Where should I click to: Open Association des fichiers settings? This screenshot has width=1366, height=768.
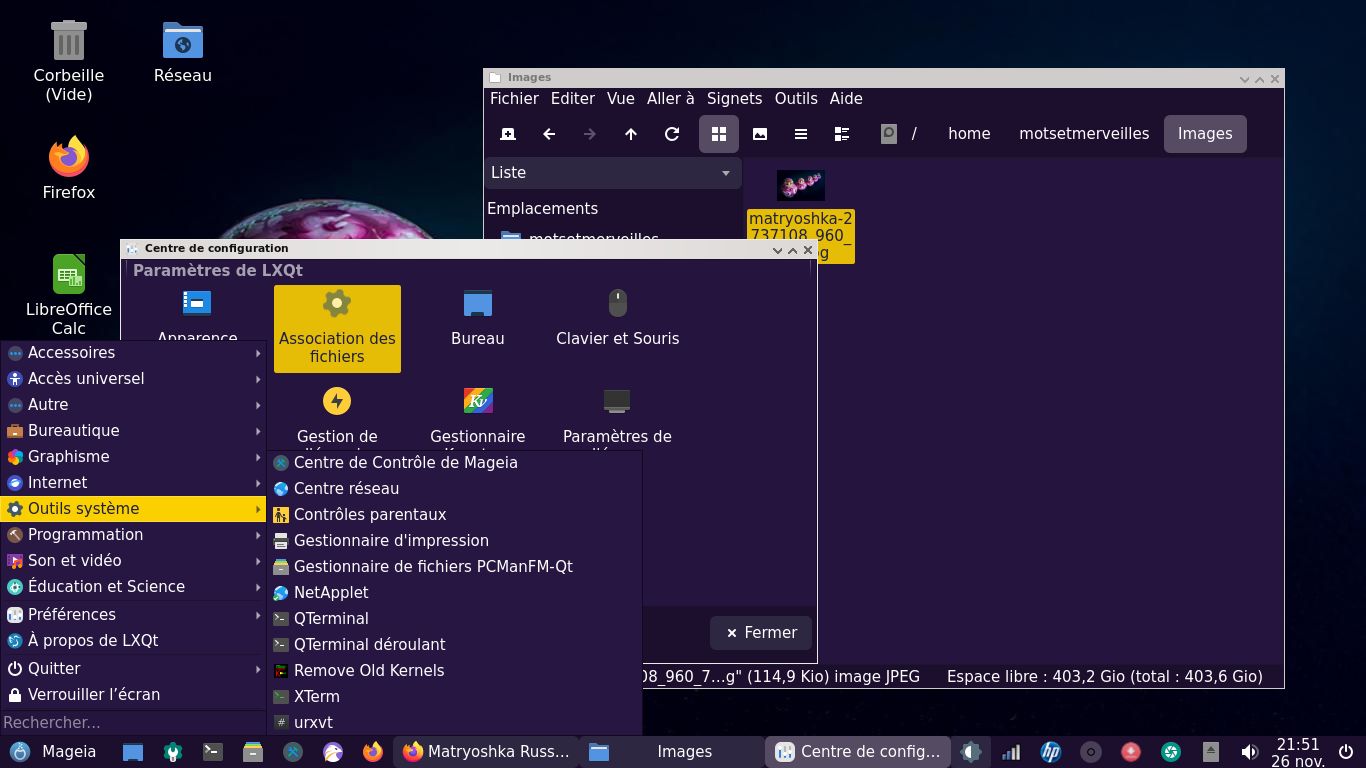pos(337,328)
